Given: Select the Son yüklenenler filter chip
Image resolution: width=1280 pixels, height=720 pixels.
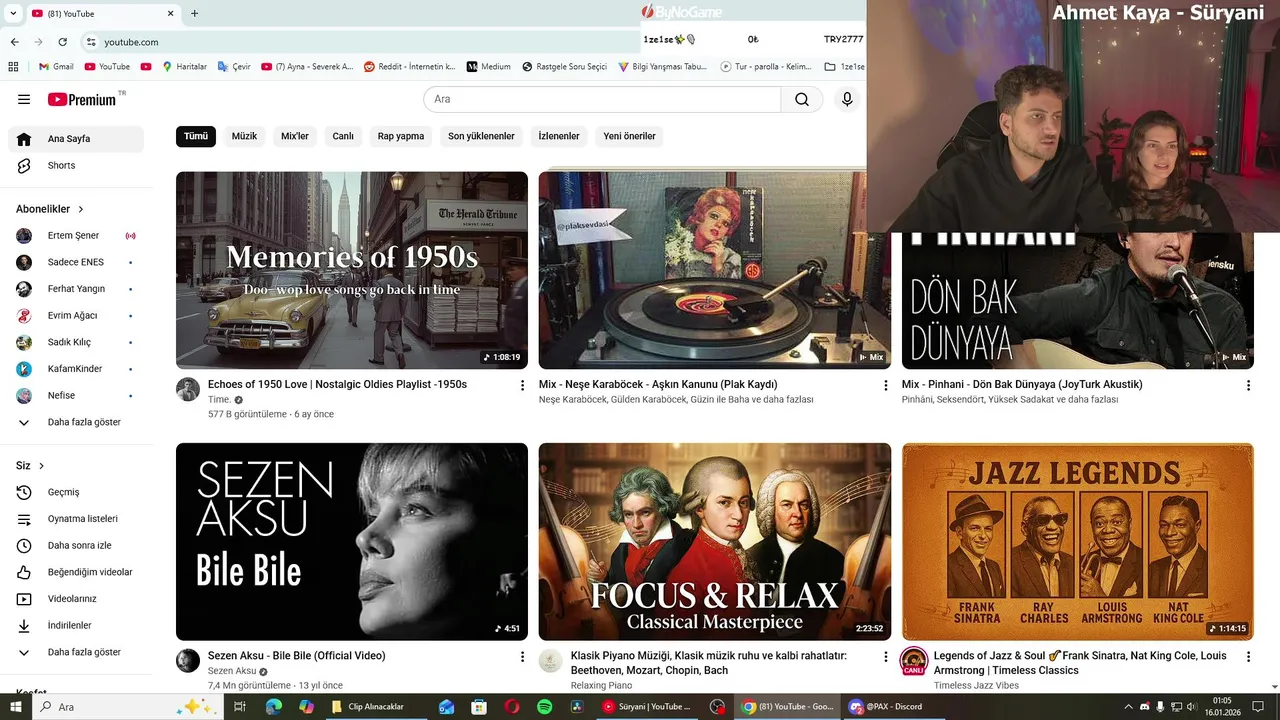Looking at the screenshot, I should (481, 136).
